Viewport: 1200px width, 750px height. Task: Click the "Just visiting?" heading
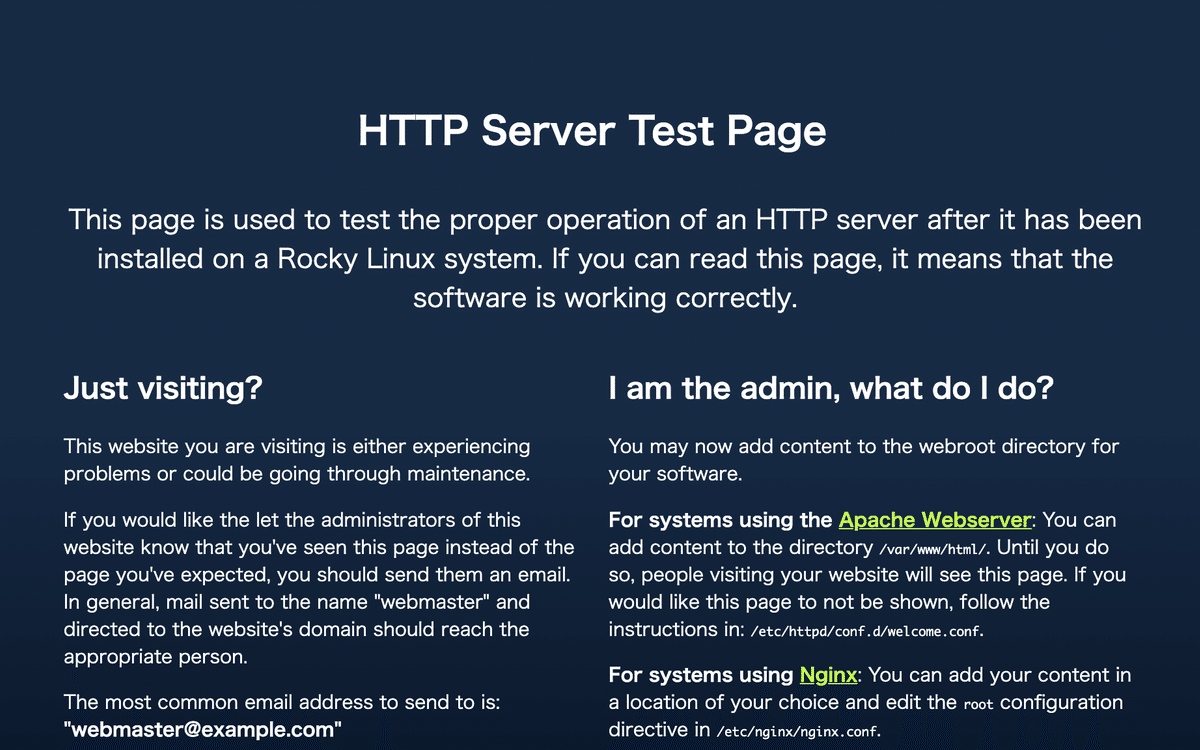[x=163, y=388]
